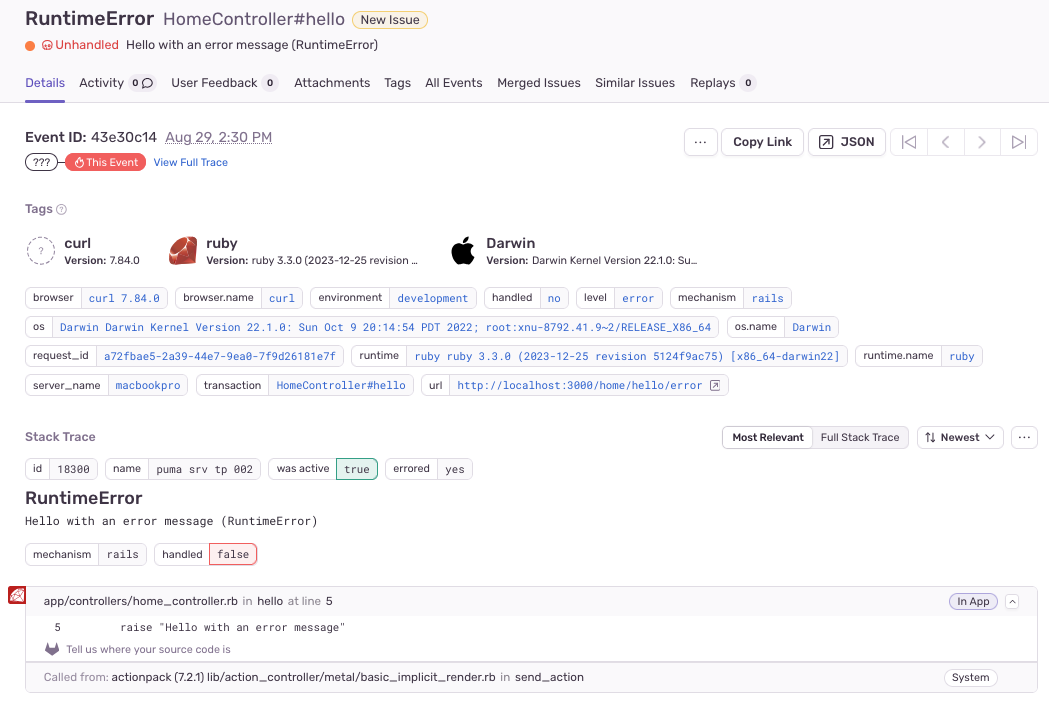Open the Similar Issues tab
The height and width of the screenshot is (717, 1049).
click(635, 83)
